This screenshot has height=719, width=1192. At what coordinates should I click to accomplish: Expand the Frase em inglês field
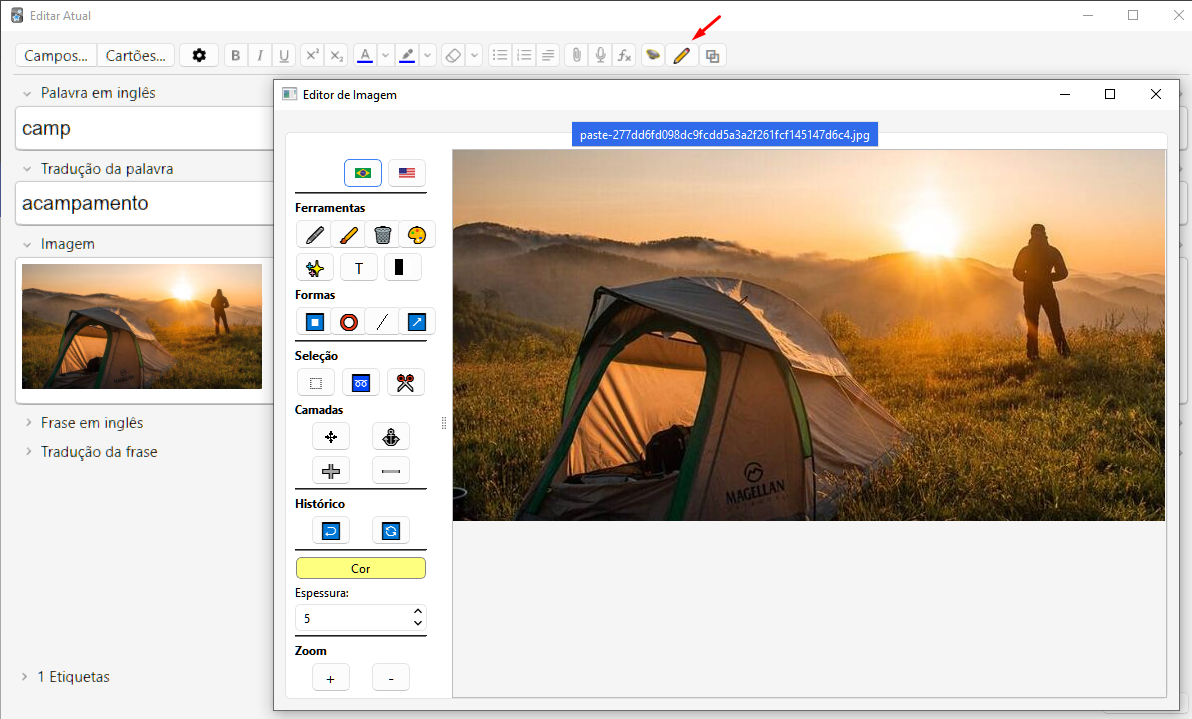tap(27, 423)
